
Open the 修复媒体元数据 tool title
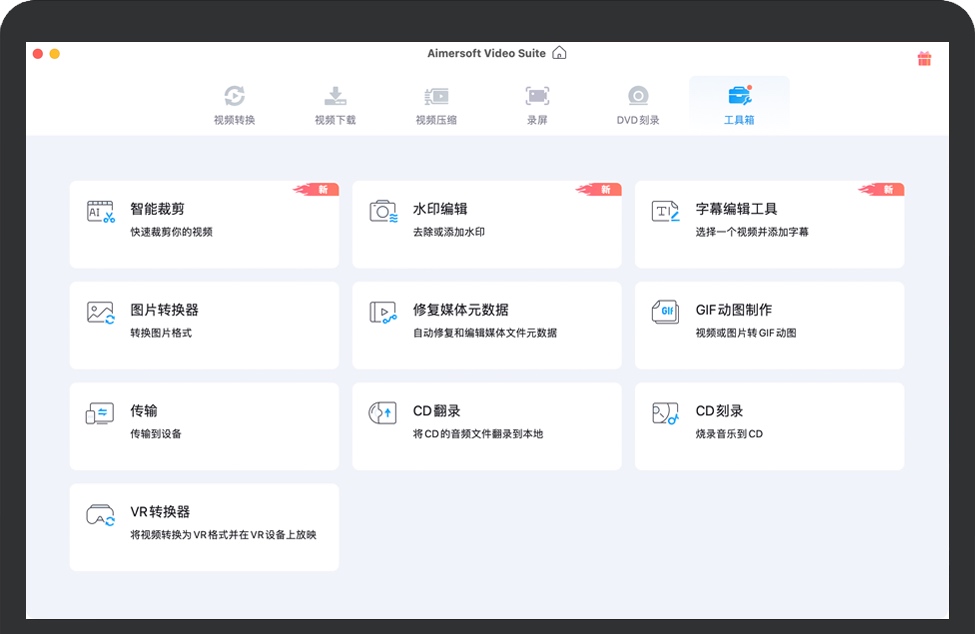(461, 310)
